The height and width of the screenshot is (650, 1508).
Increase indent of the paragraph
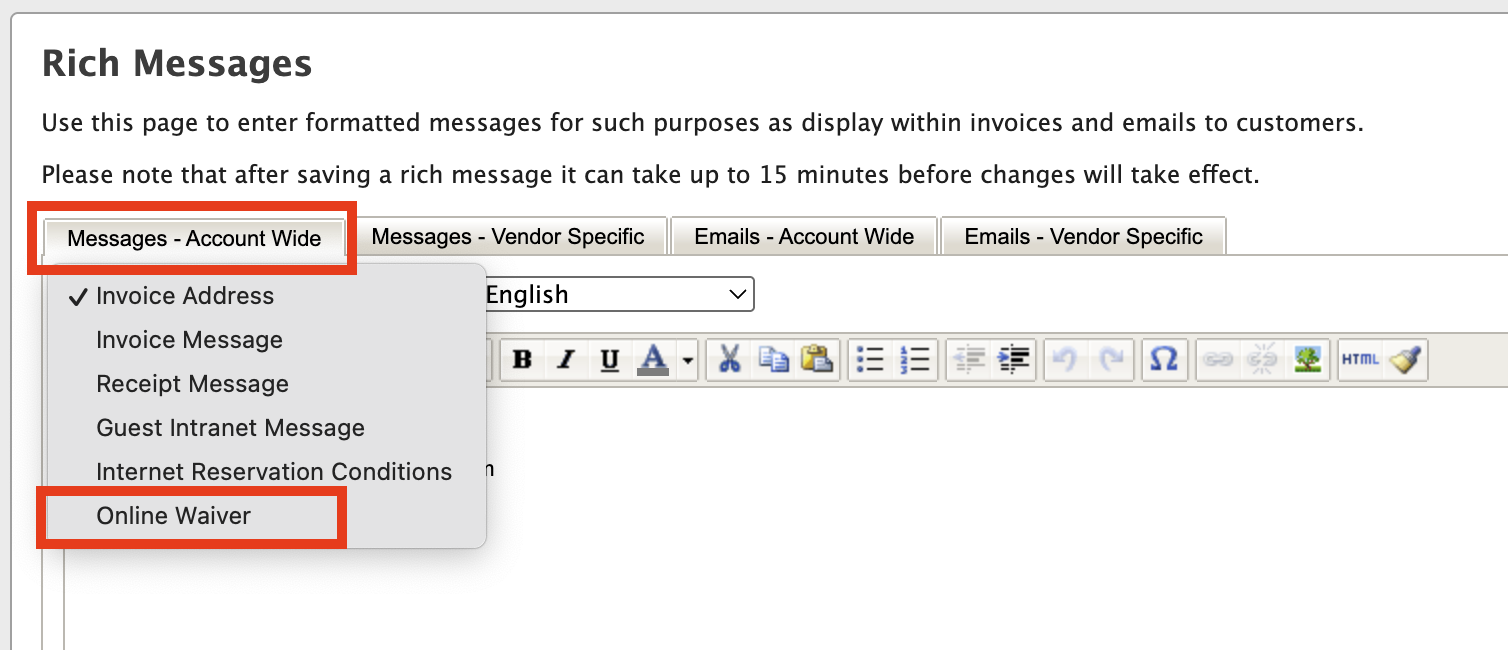click(1013, 360)
